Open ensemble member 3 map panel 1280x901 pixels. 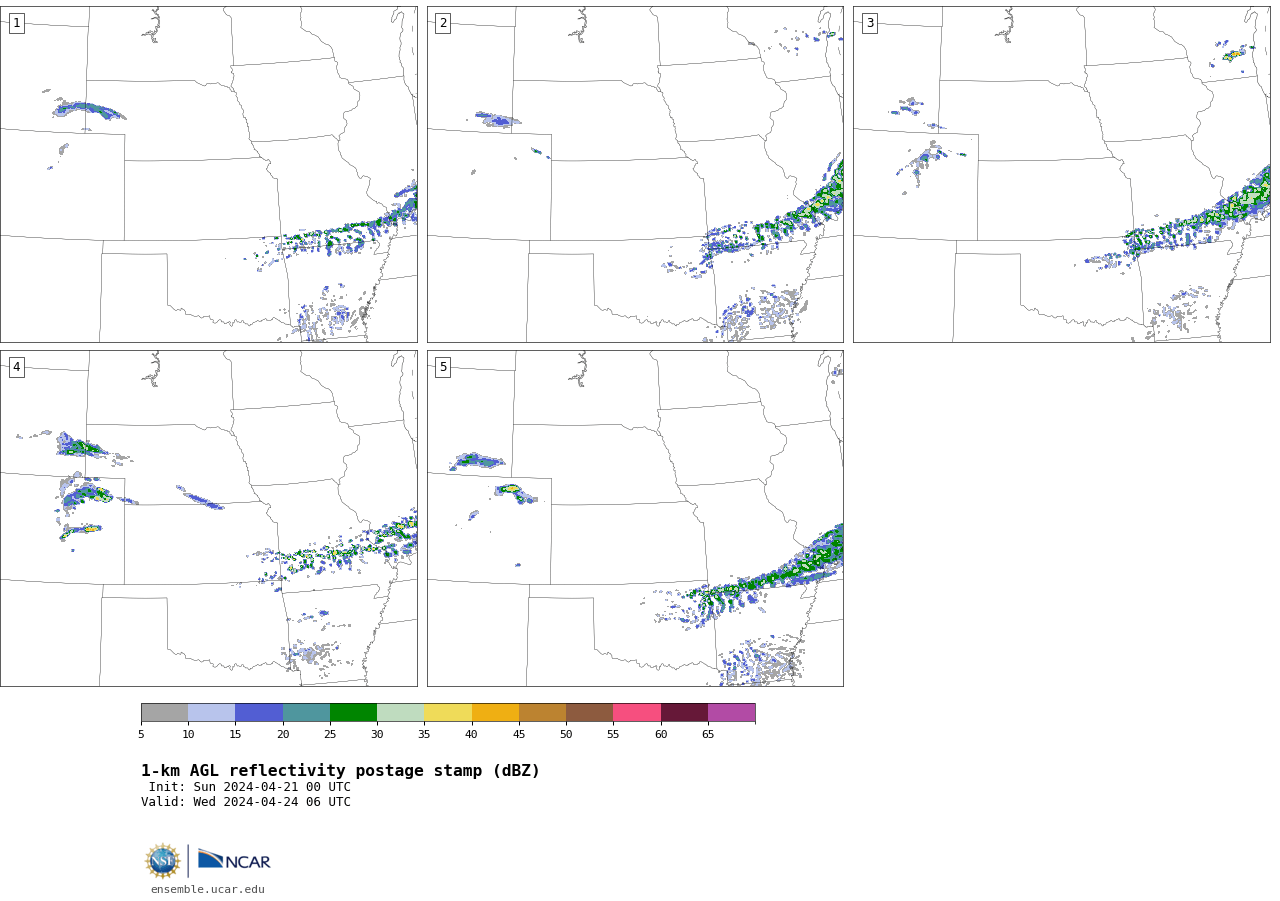(1061, 174)
